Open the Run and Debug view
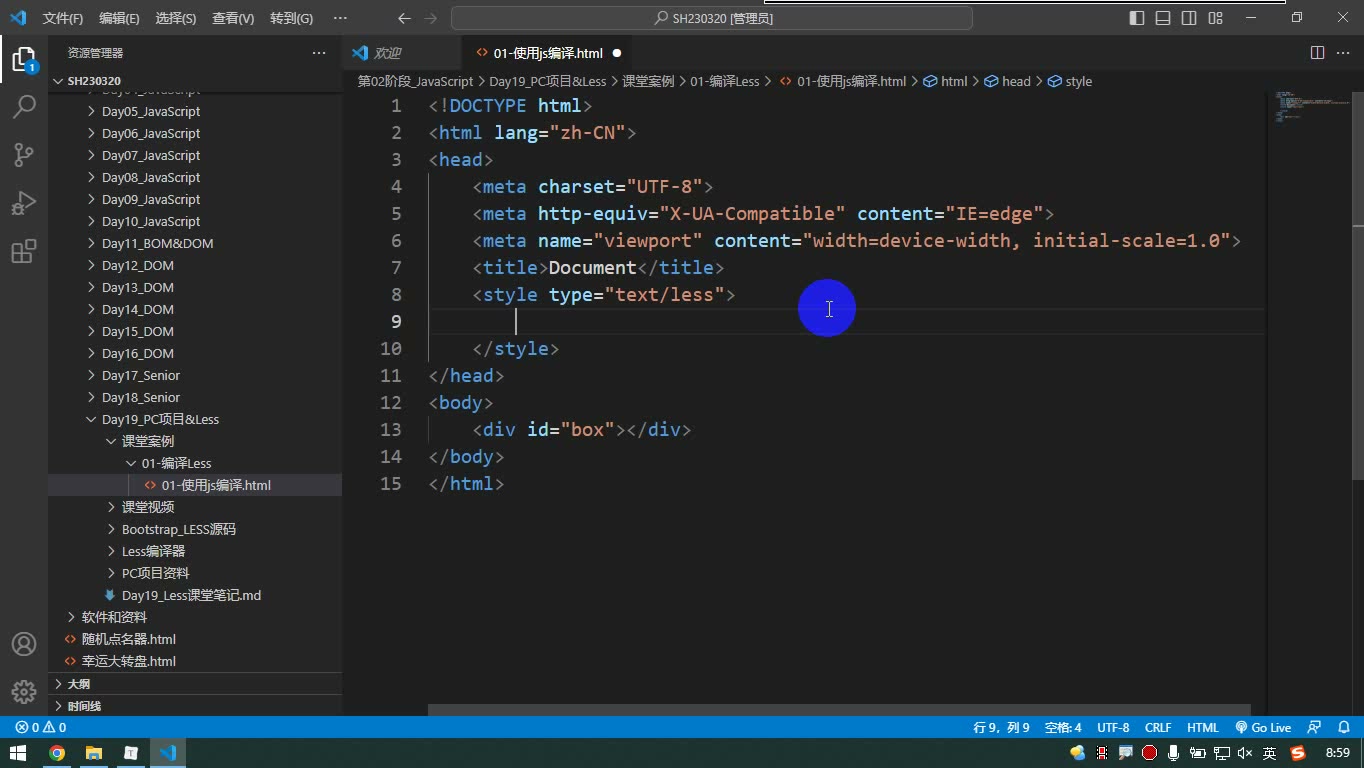Image resolution: width=1364 pixels, height=768 pixels. (24, 202)
